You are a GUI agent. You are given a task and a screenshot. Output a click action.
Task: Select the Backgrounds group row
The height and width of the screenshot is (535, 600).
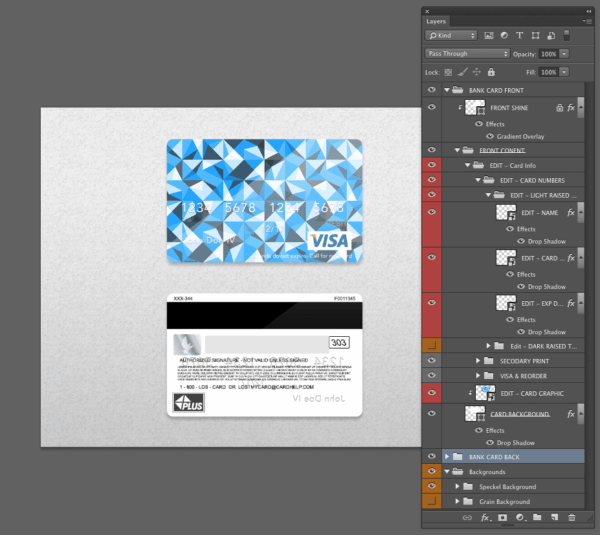(x=513, y=471)
